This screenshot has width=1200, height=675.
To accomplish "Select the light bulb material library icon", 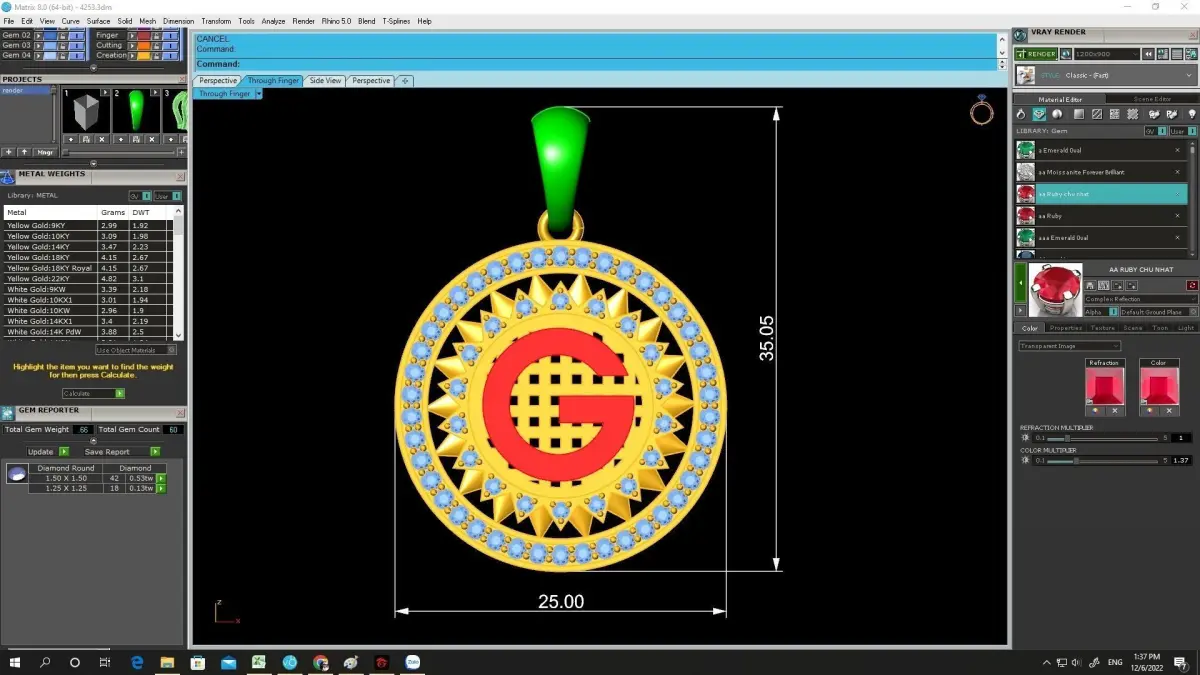I will [1191, 115].
